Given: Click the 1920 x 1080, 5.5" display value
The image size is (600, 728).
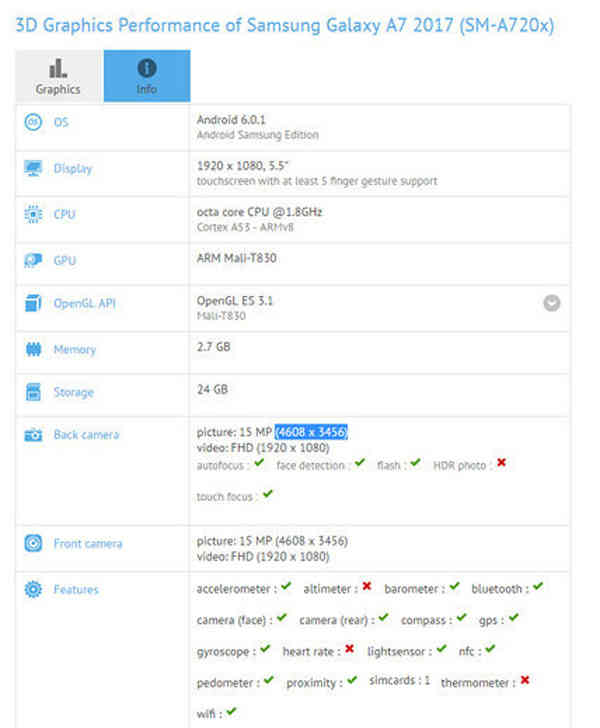Looking at the screenshot, I should pos(242,165).
